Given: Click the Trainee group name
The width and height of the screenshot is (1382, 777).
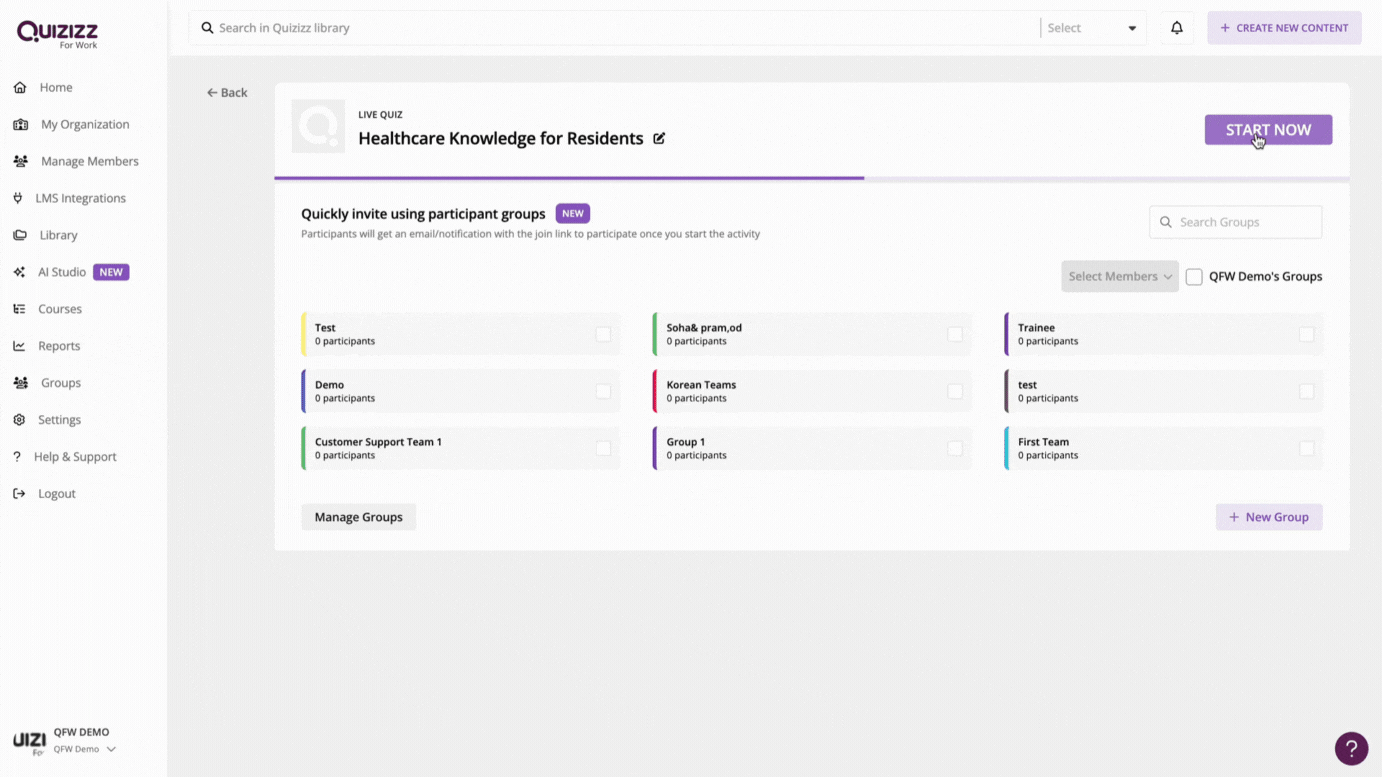Looking at the screenshot, I should pos(1036,328).
